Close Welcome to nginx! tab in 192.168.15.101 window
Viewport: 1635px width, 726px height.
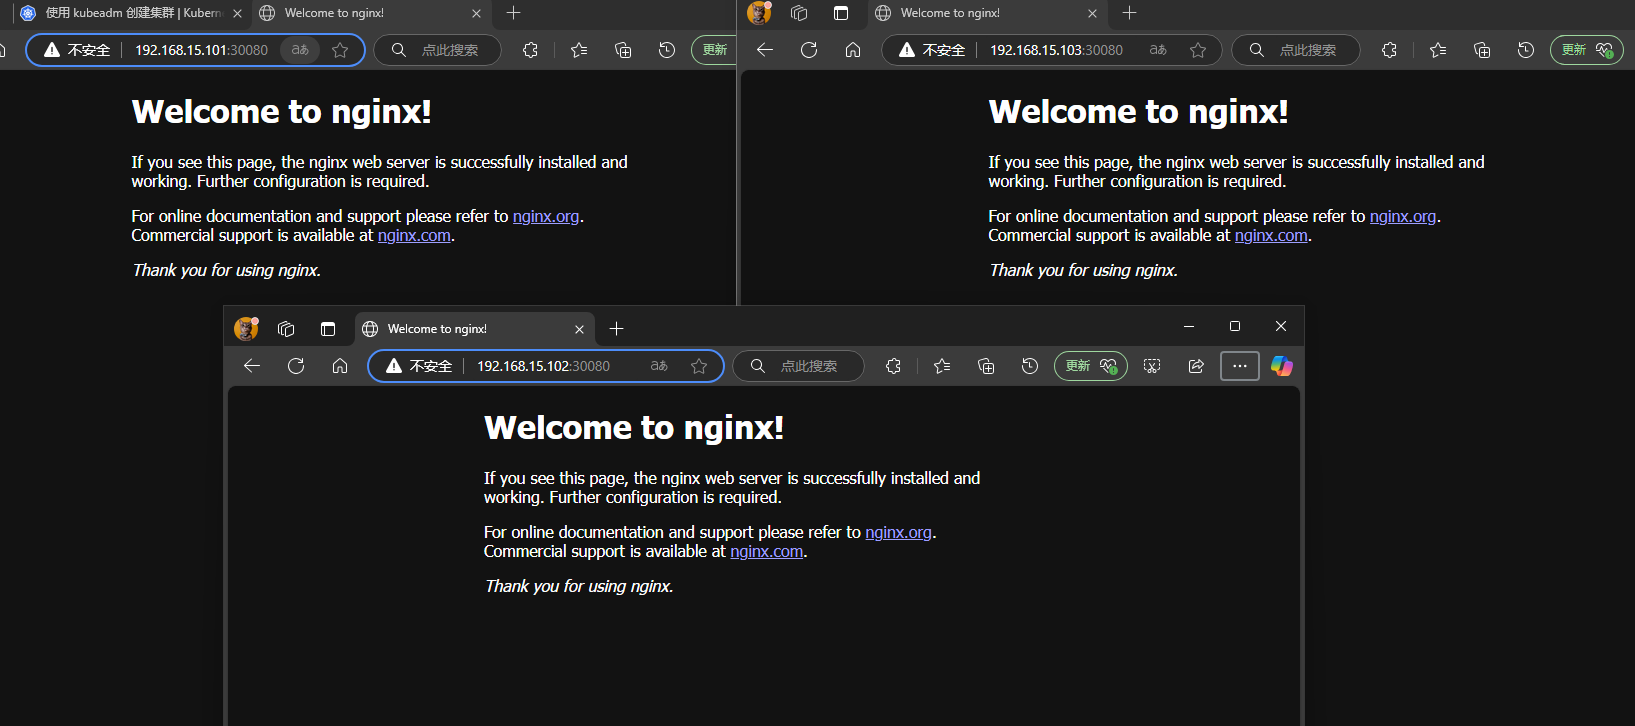476,13
